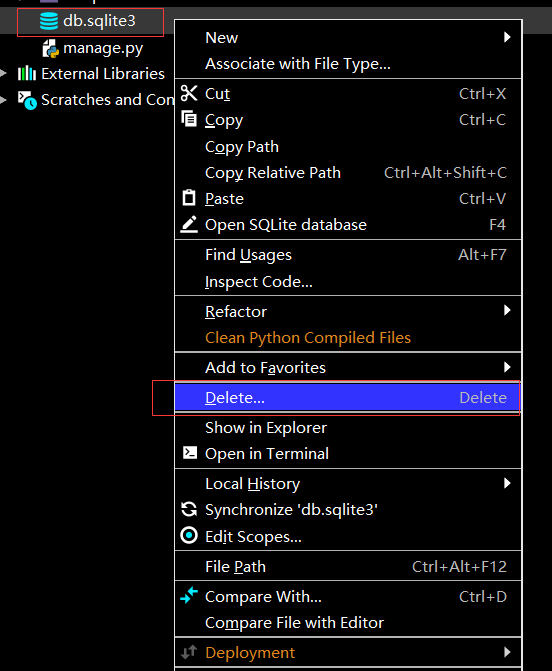Click the Synchronize refresh icon
The width and height of the screenshot is (552, 671).
[x=189, y=509]
